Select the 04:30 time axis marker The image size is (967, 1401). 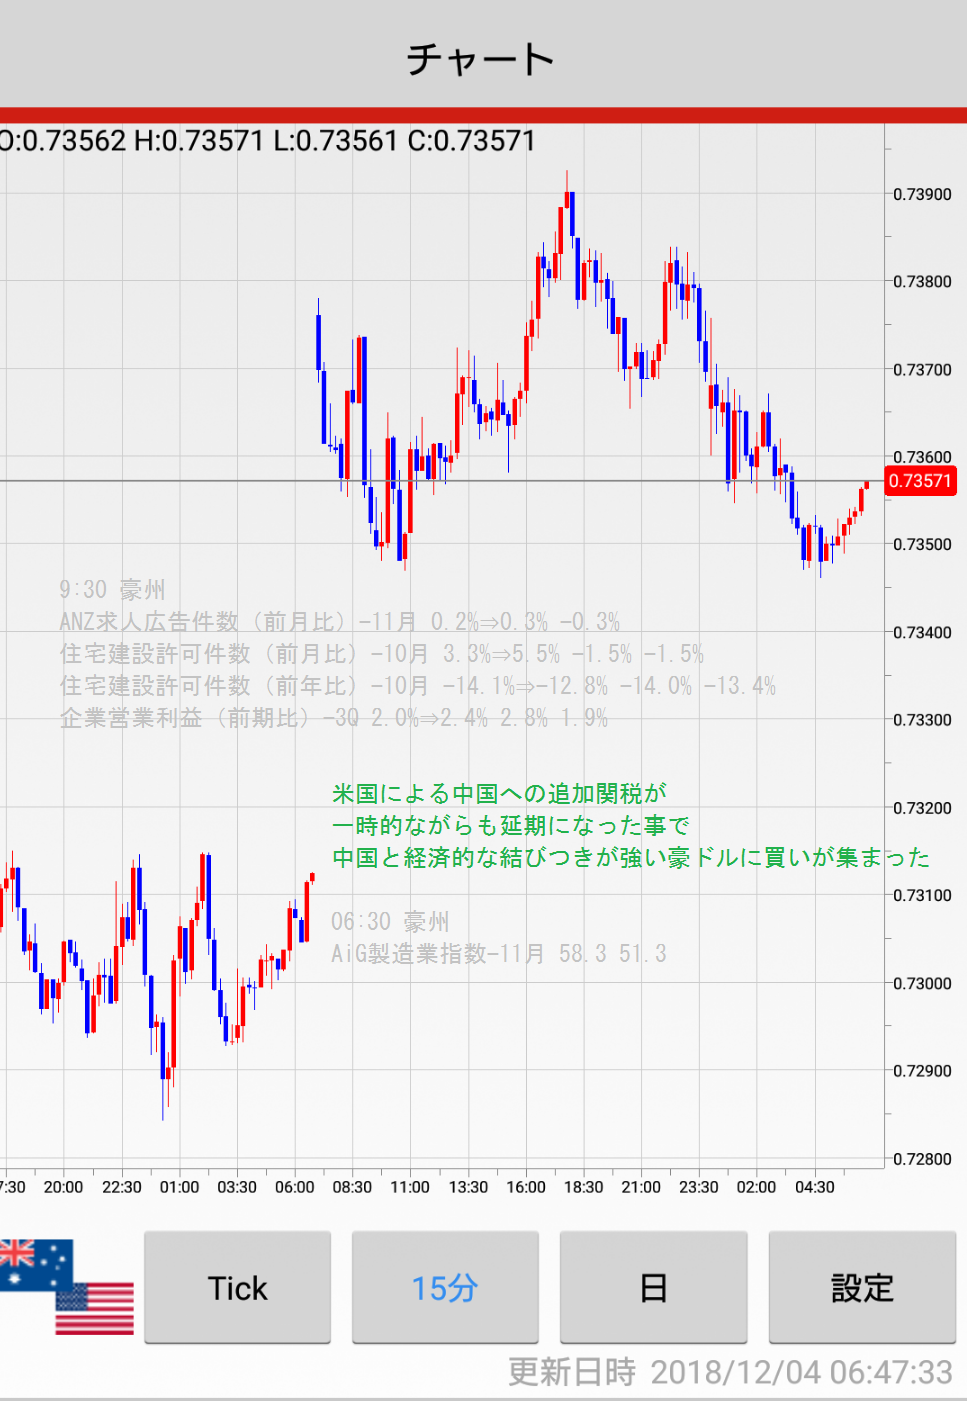point(814,1187)
